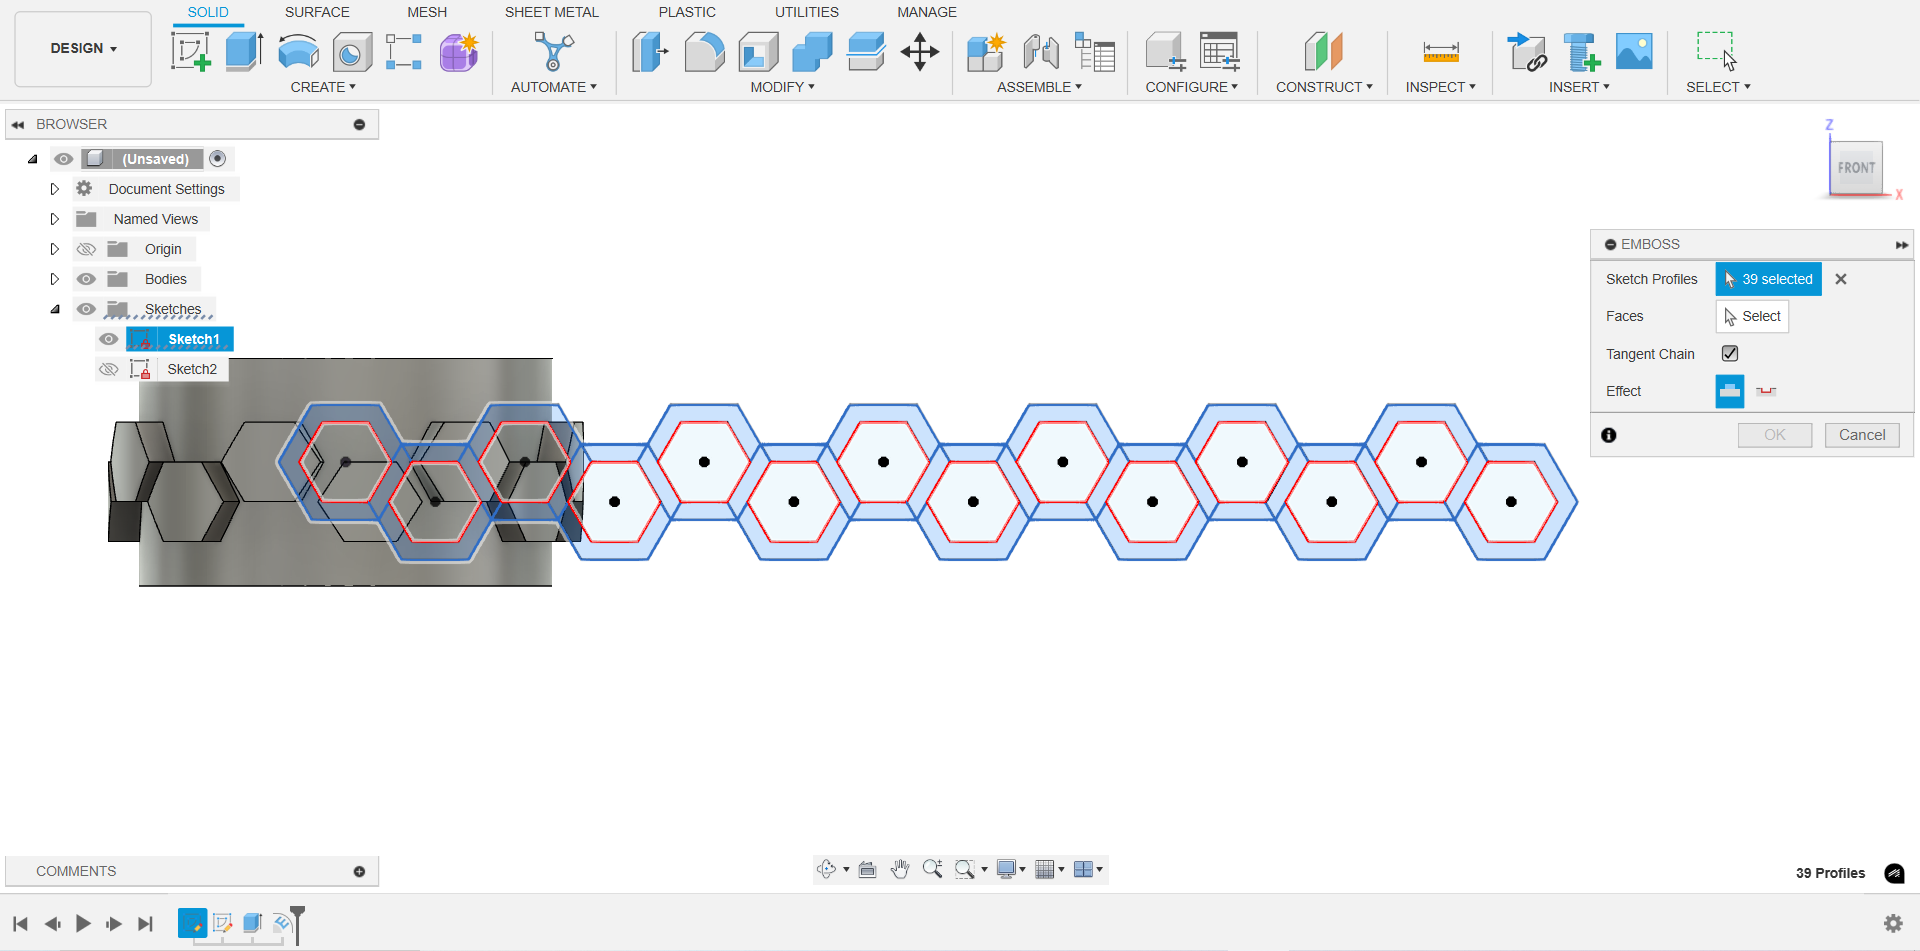This screenshot has width=1920, height=951.
Task: Select the New Component tool
Action: click(986, 51)
